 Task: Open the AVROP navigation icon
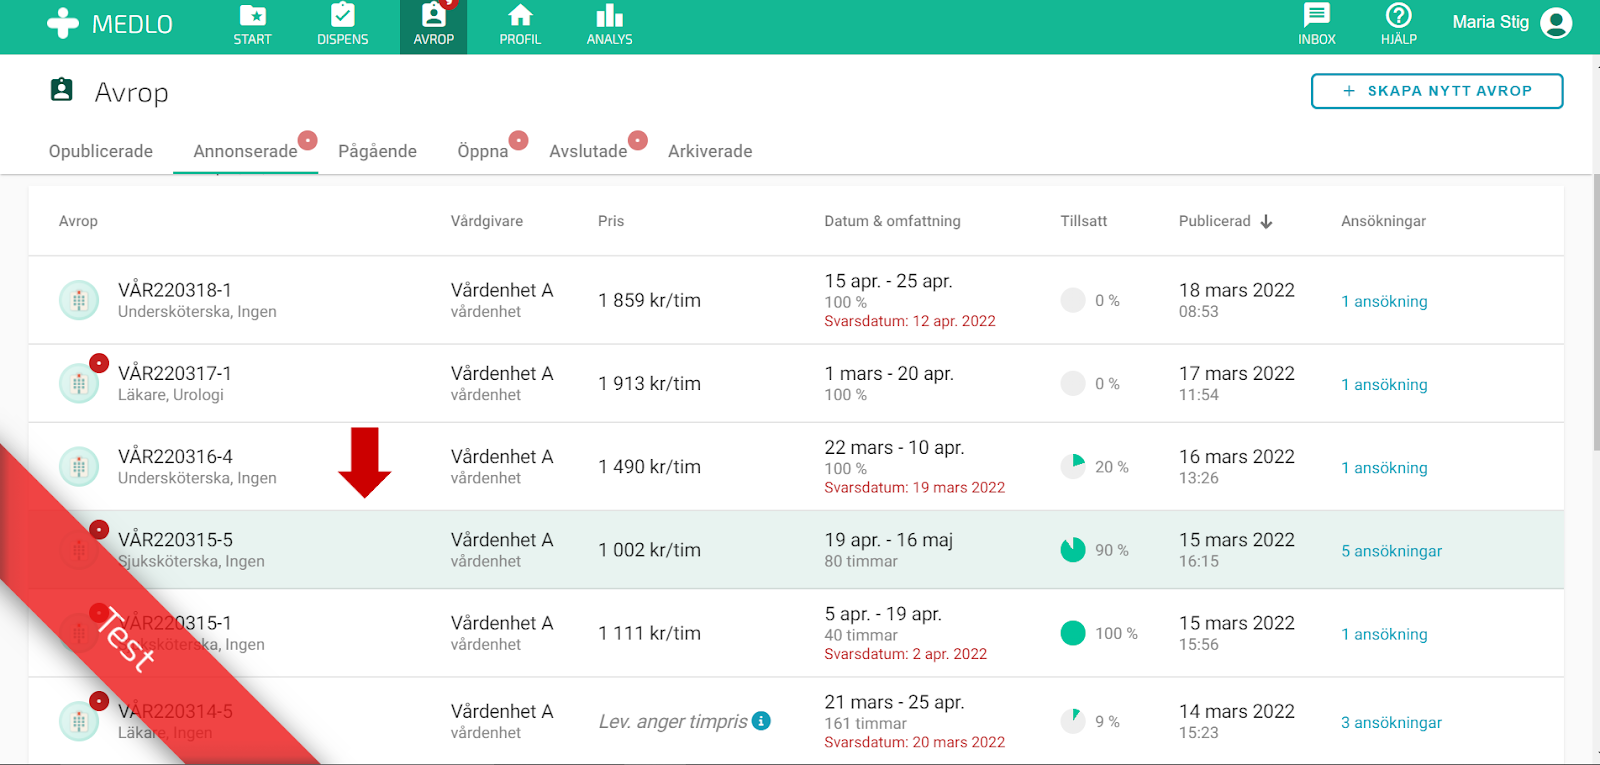tap(434, 15)
